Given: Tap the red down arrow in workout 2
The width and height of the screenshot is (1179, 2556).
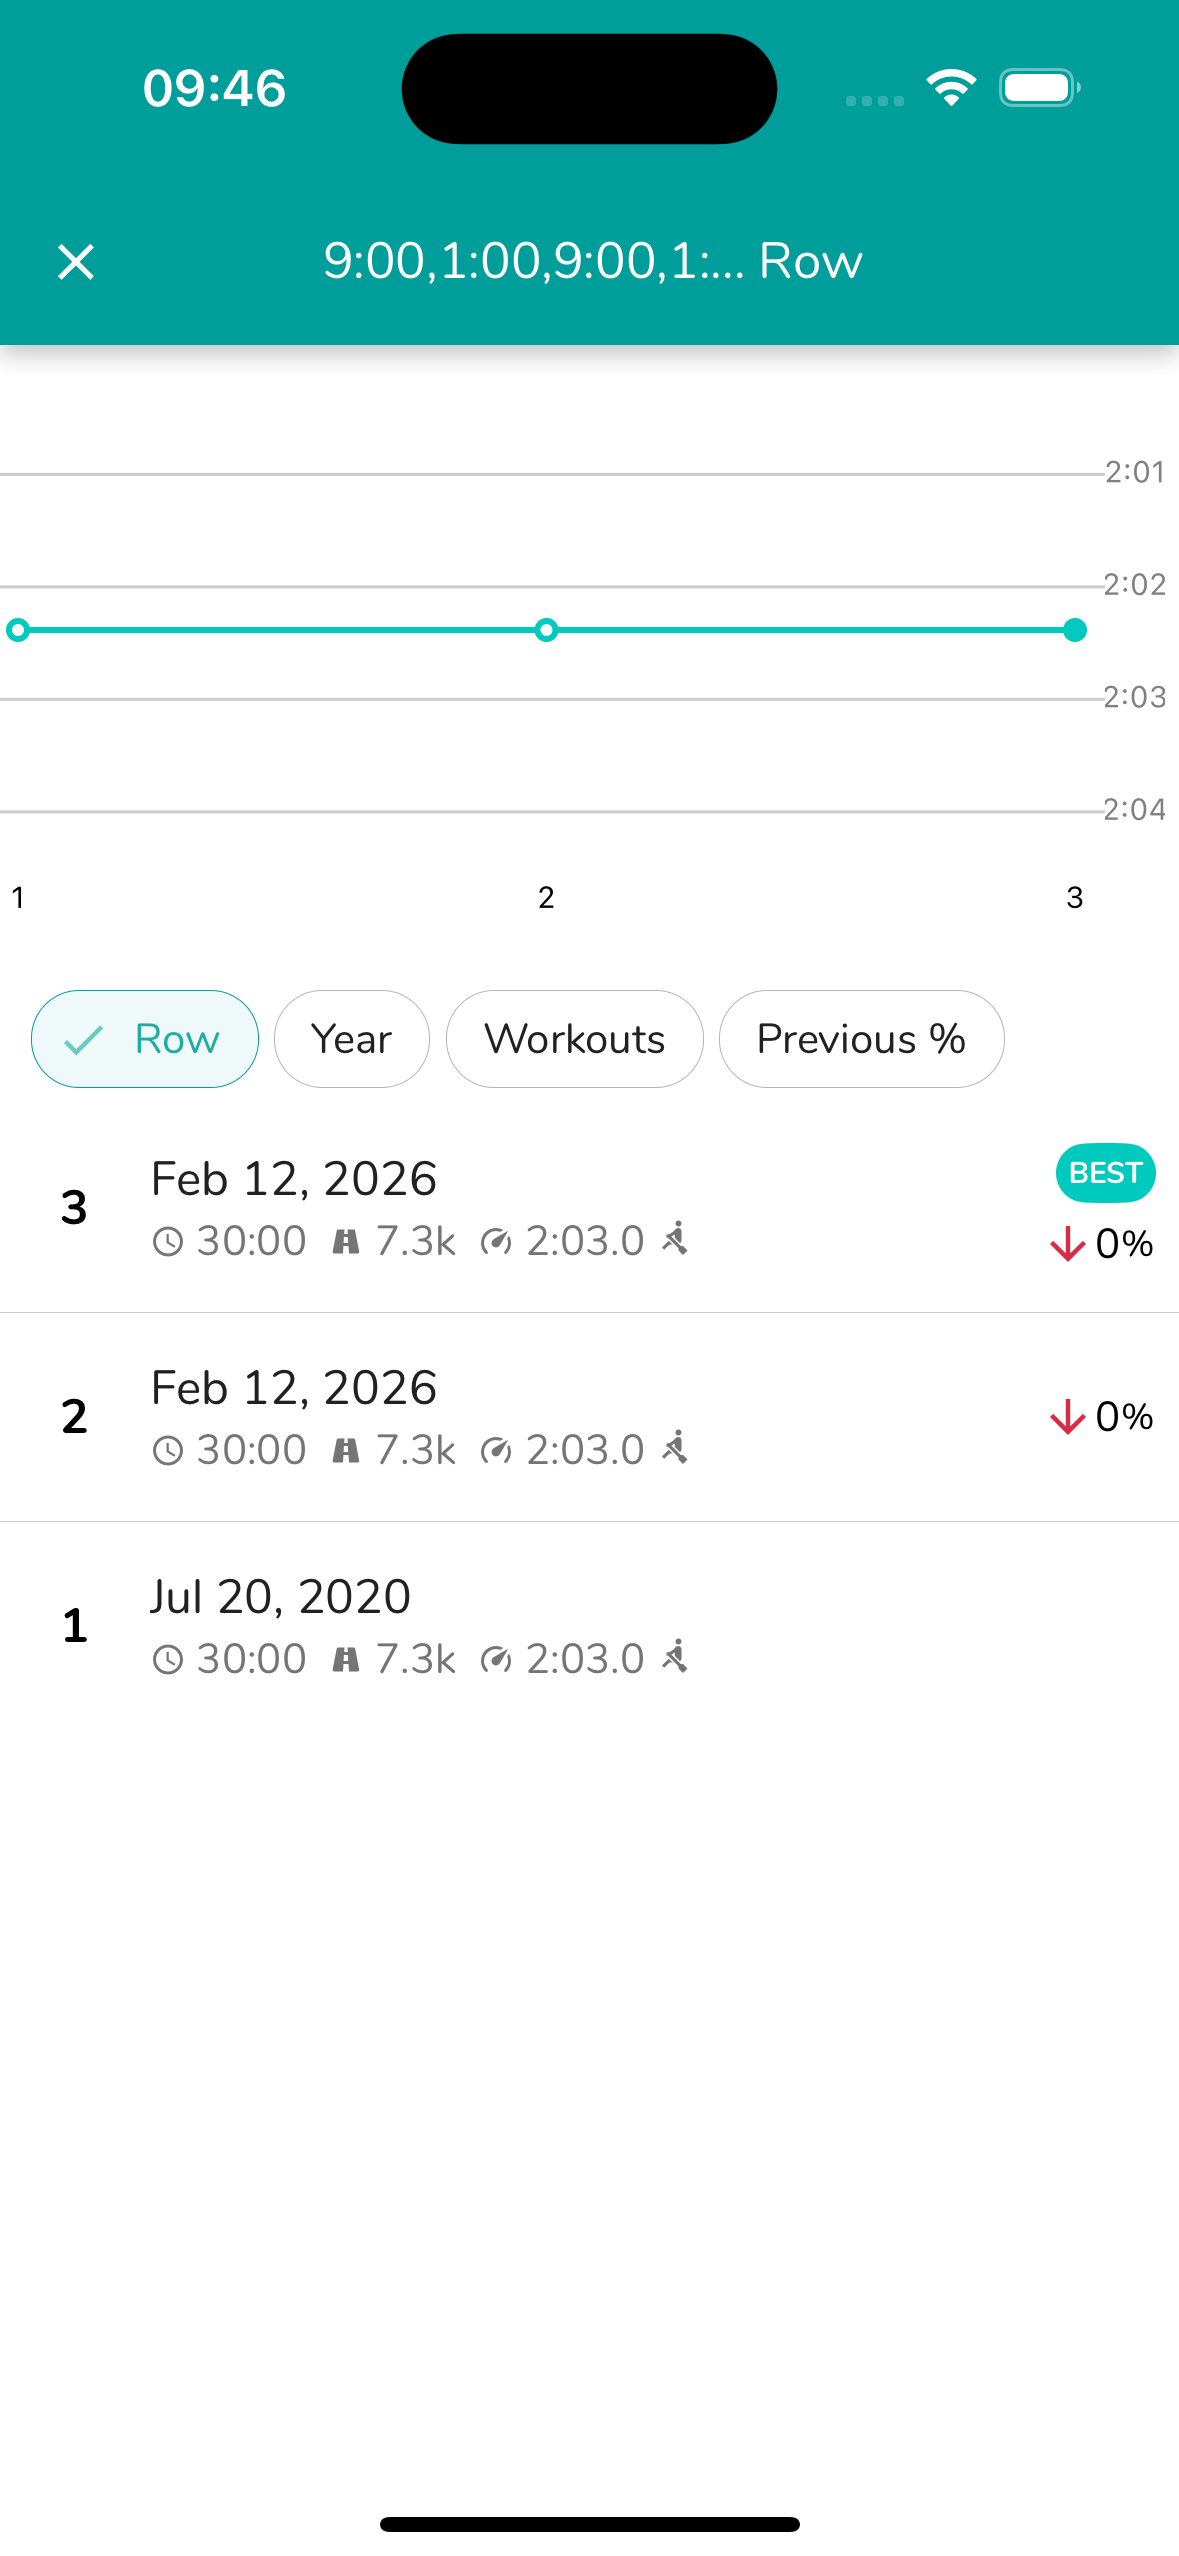Looking at the screenshot, I should (1067, 1417).
